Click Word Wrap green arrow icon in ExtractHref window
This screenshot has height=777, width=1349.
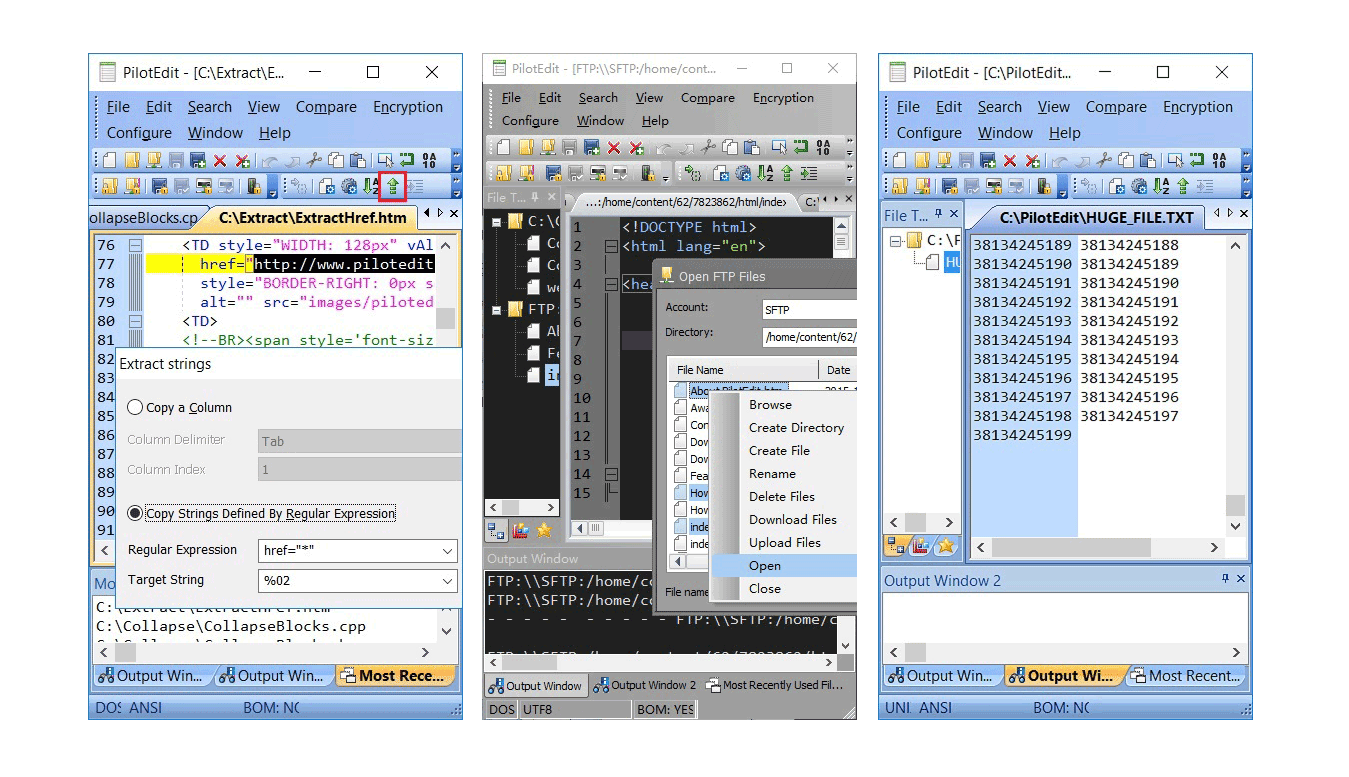click(x=407, y=160)
